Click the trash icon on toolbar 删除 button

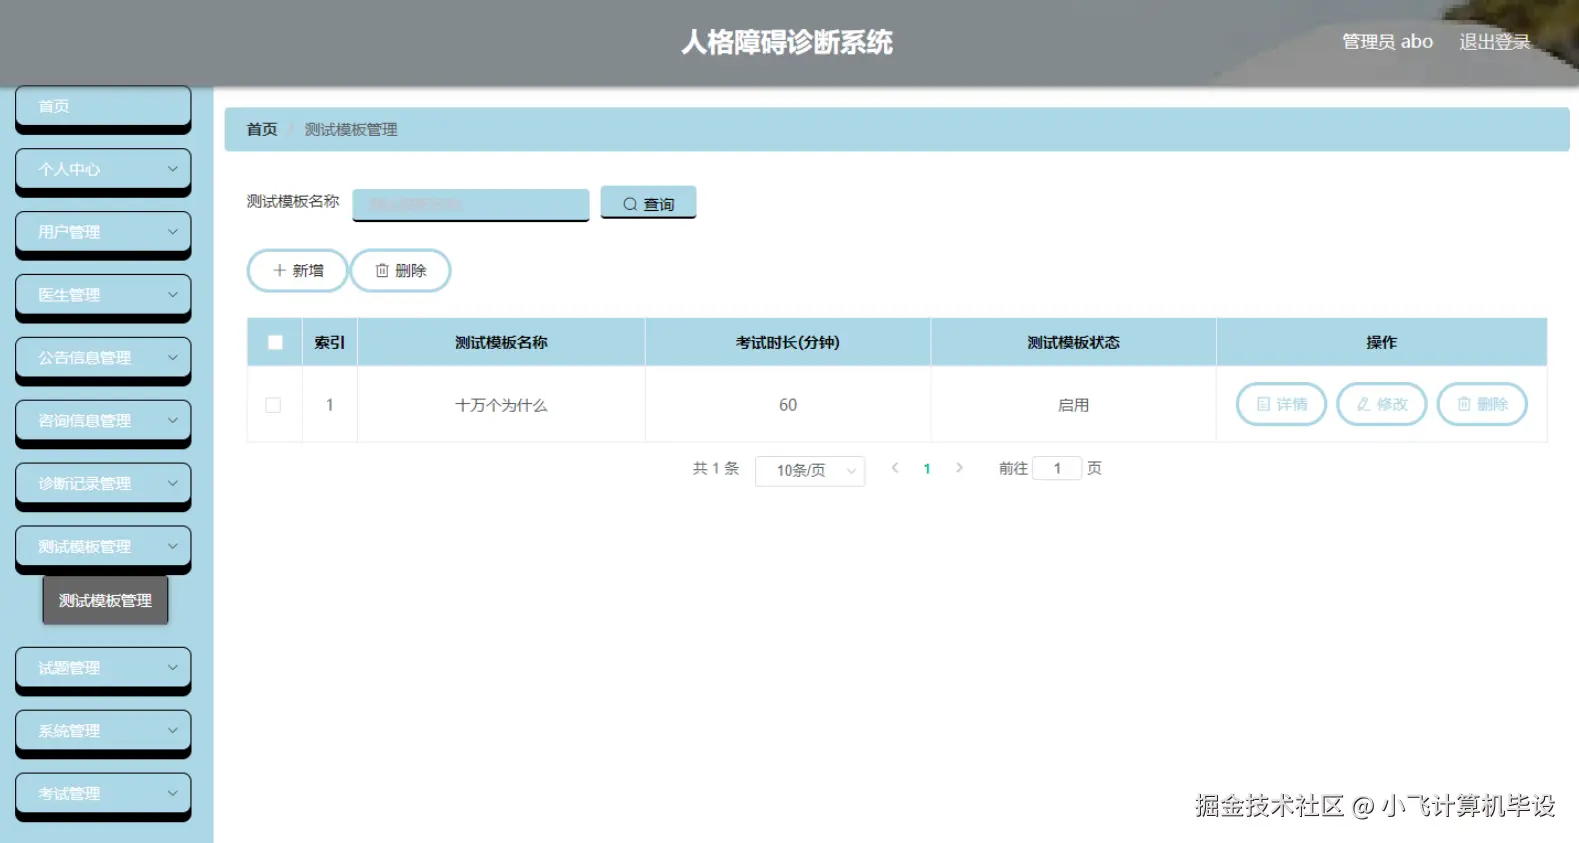point(382,270)
